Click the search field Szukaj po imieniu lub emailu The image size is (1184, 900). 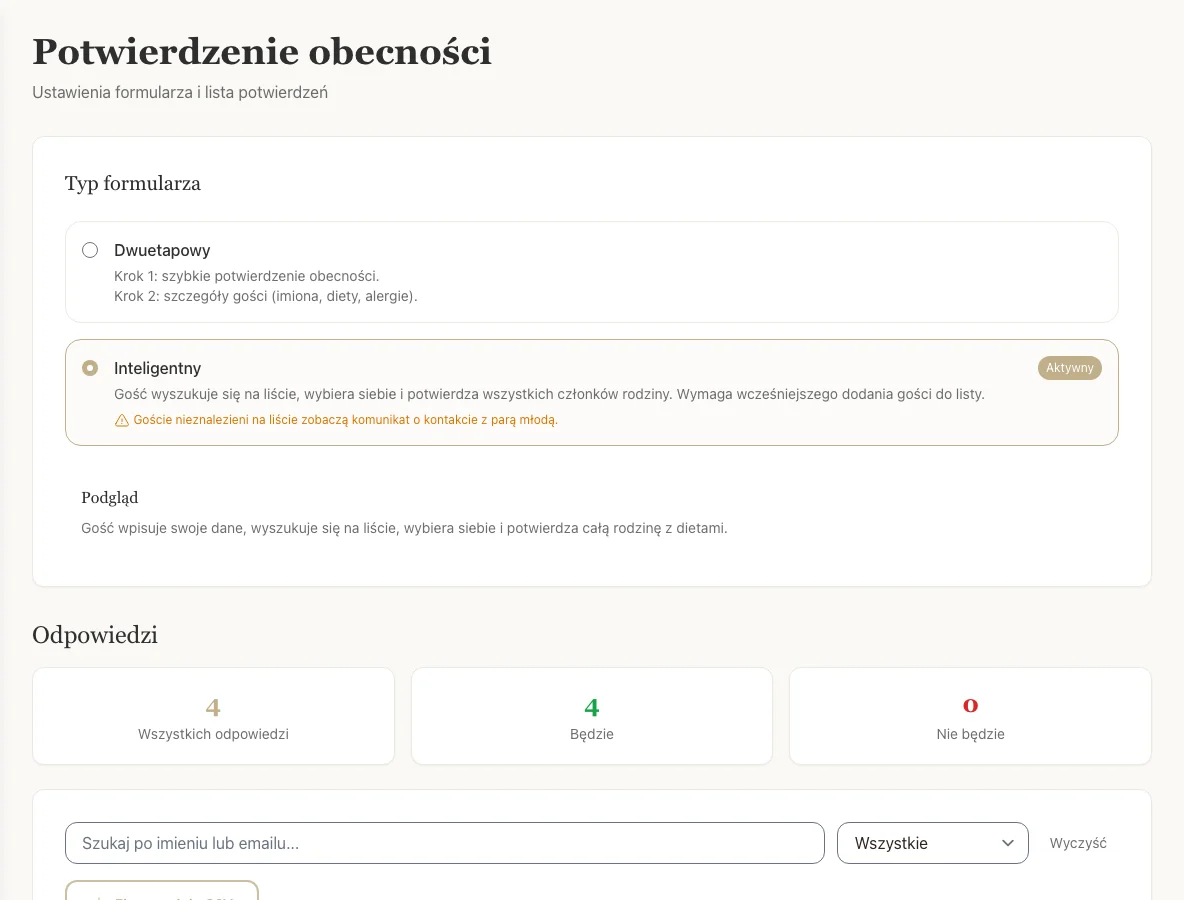[x=444, y=843]
